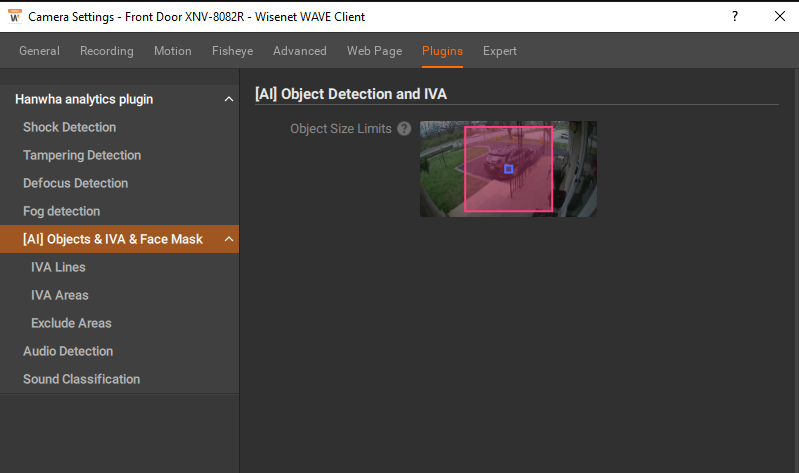Viewport: 799px width, 473px height.
Task: Open Fog detection settings
Action: pyautogui.click(x=62, y=211)
